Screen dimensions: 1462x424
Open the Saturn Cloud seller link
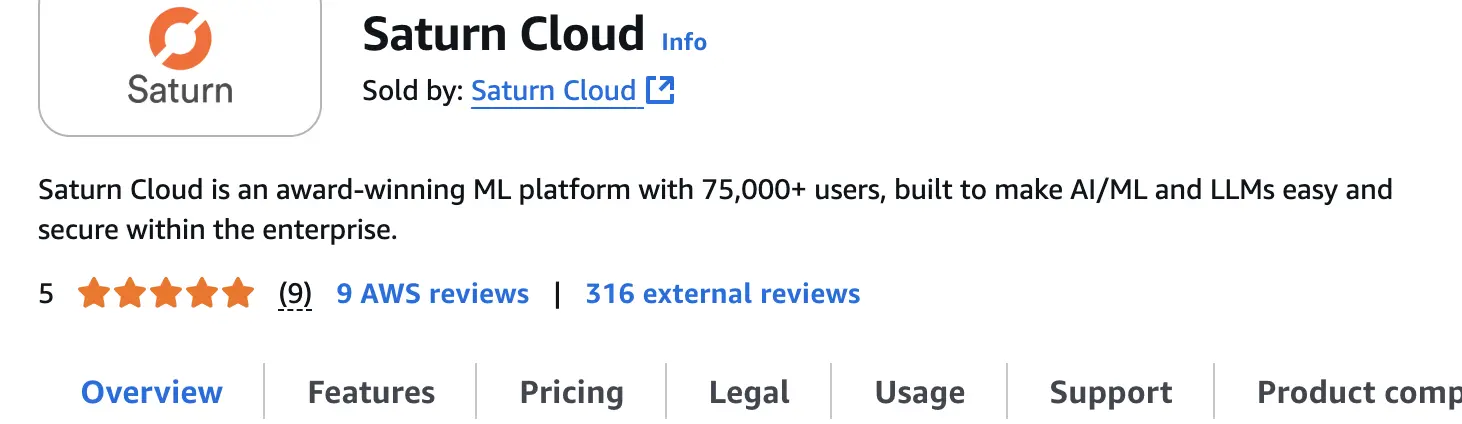pos(553,91)
